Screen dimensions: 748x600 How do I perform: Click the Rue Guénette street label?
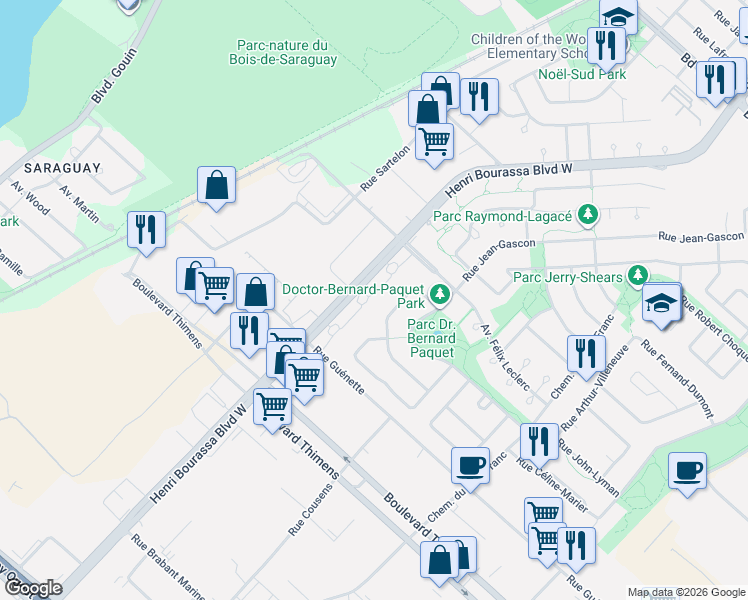(x=340, y=371)
